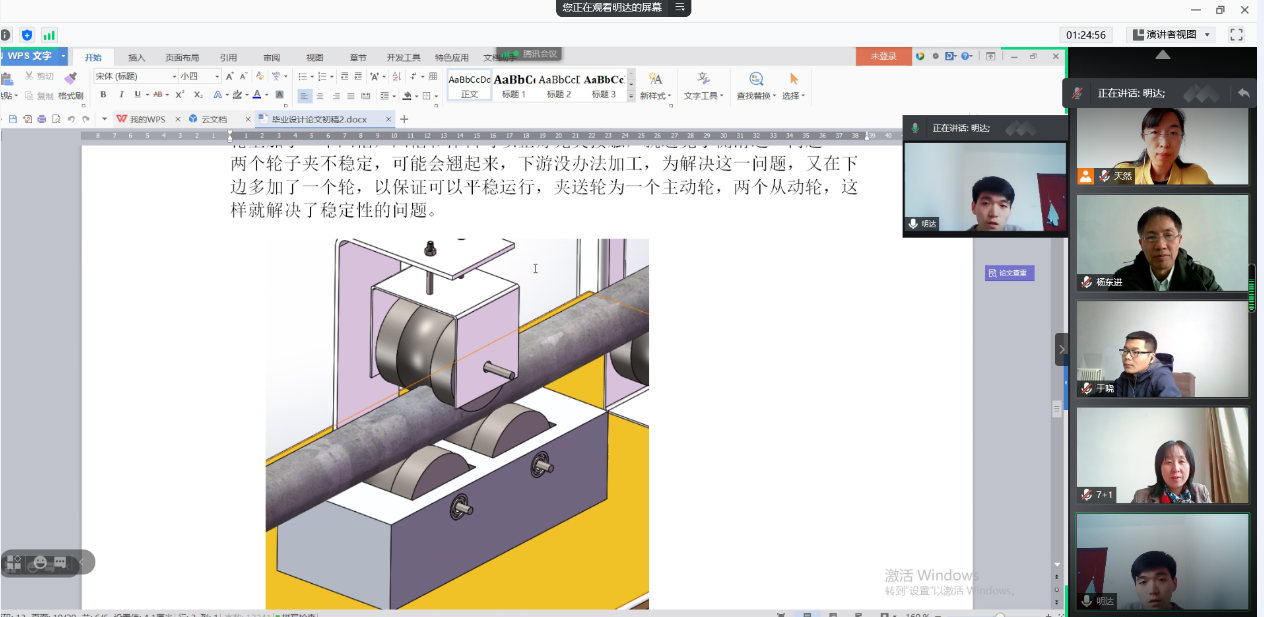Viewport: 1264px width, 617px height.
Task: Toggle italic formatting in WPS ribbon
Action: pyautogui.click(x=121, y=95)
